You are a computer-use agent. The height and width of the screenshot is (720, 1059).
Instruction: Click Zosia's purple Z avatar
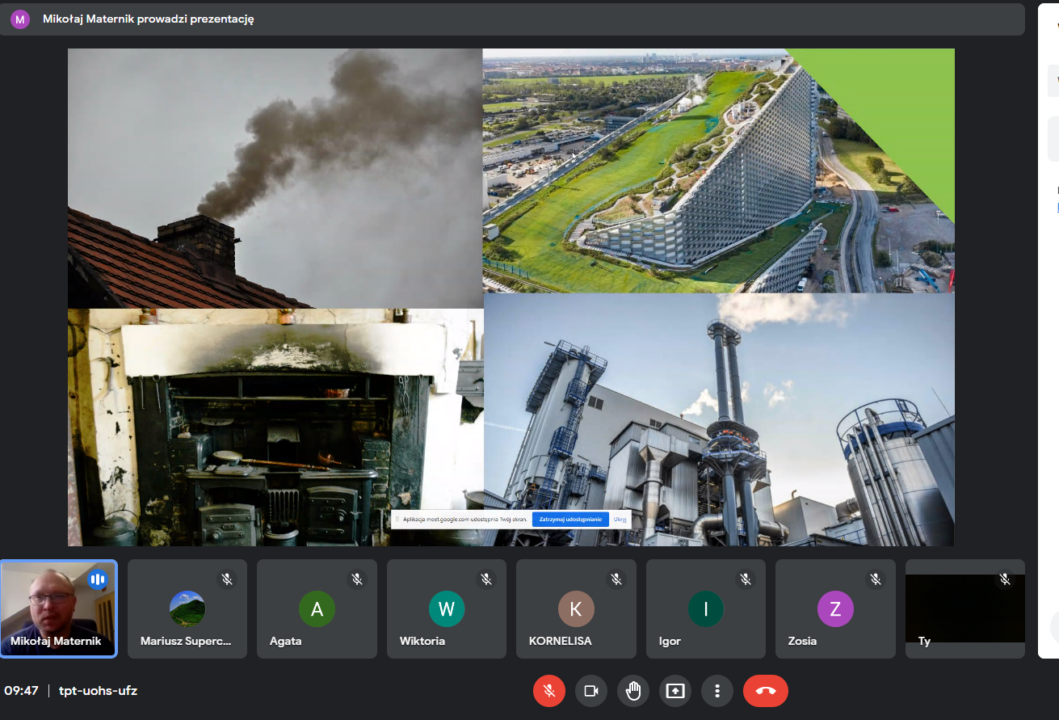(835, 609)
